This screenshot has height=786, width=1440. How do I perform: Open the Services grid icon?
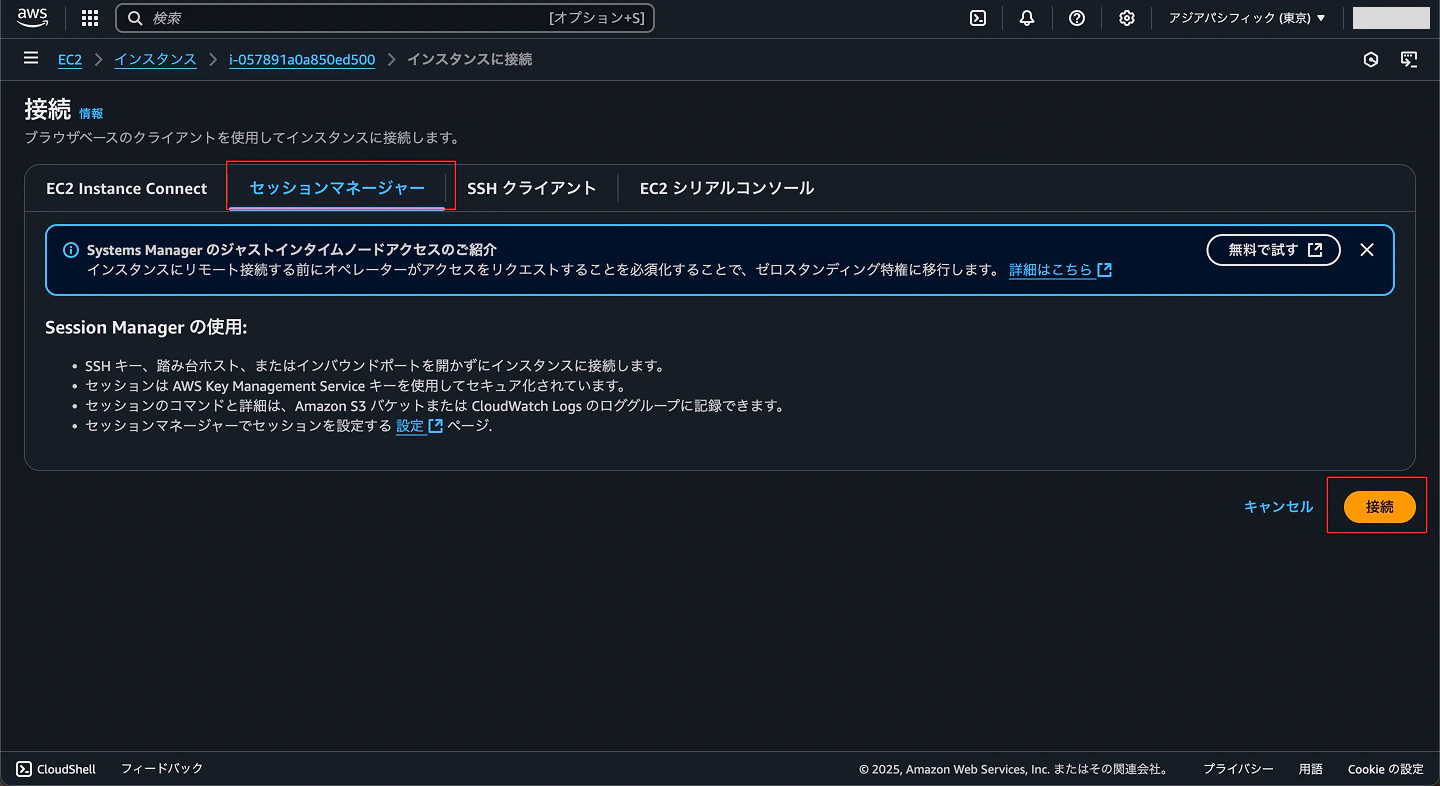coord(89,17)
